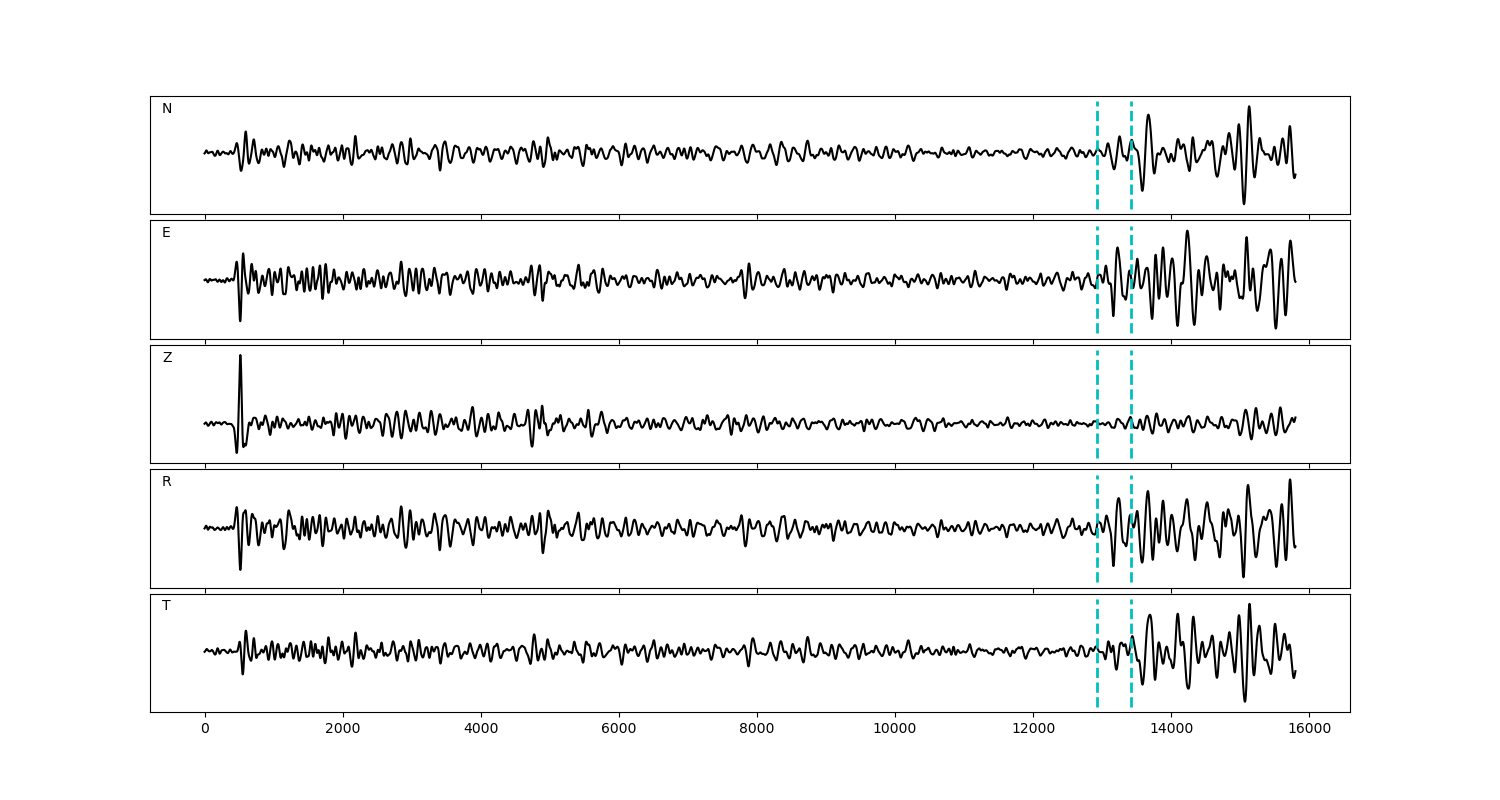Click the N channel label
The width and height of the screenshot is (1500, 800).
click(x=167, y=109)
